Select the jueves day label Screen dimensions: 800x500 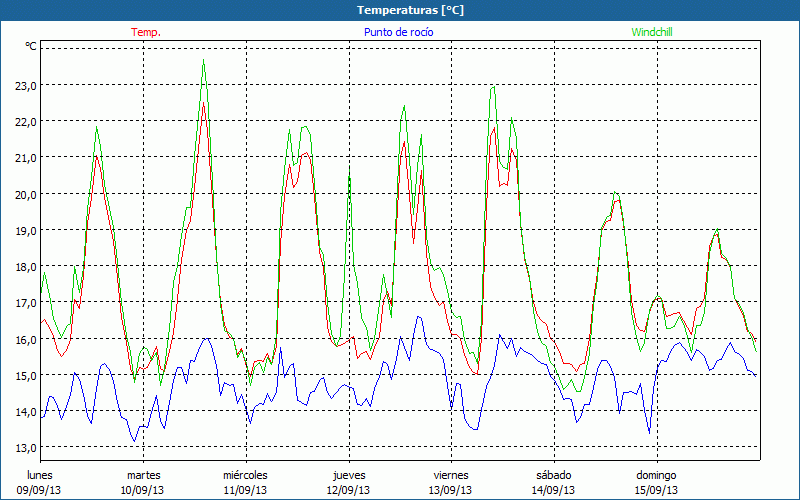click(x=348, y=474)
